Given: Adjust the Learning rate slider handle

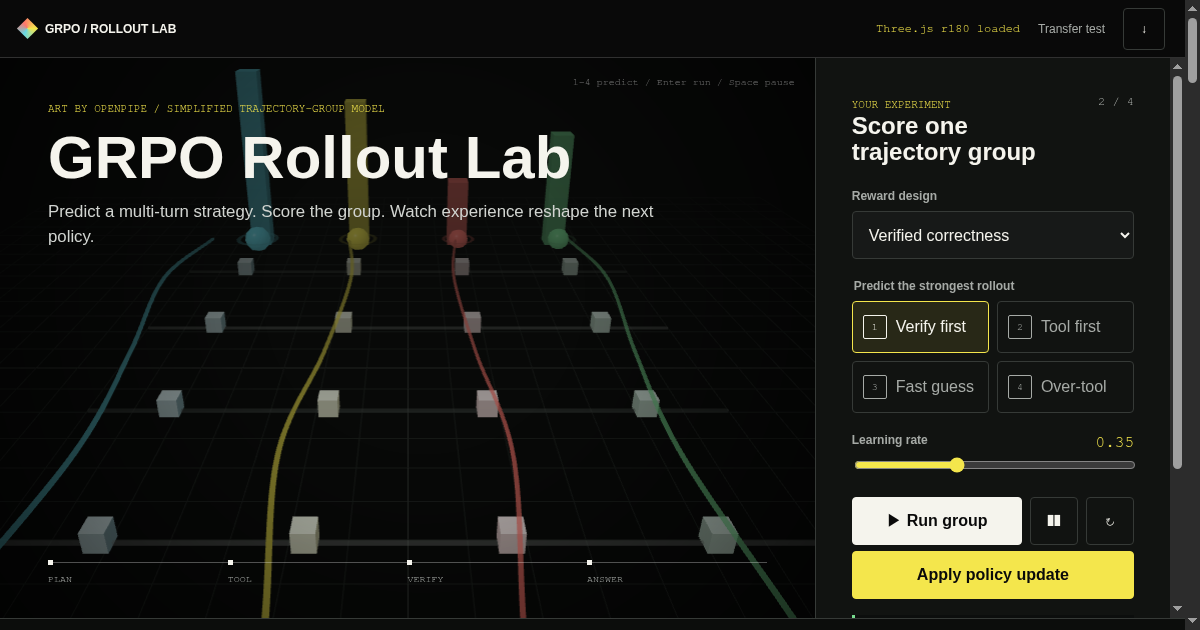Looking at the screenshot, I should (x=957, y=465).
